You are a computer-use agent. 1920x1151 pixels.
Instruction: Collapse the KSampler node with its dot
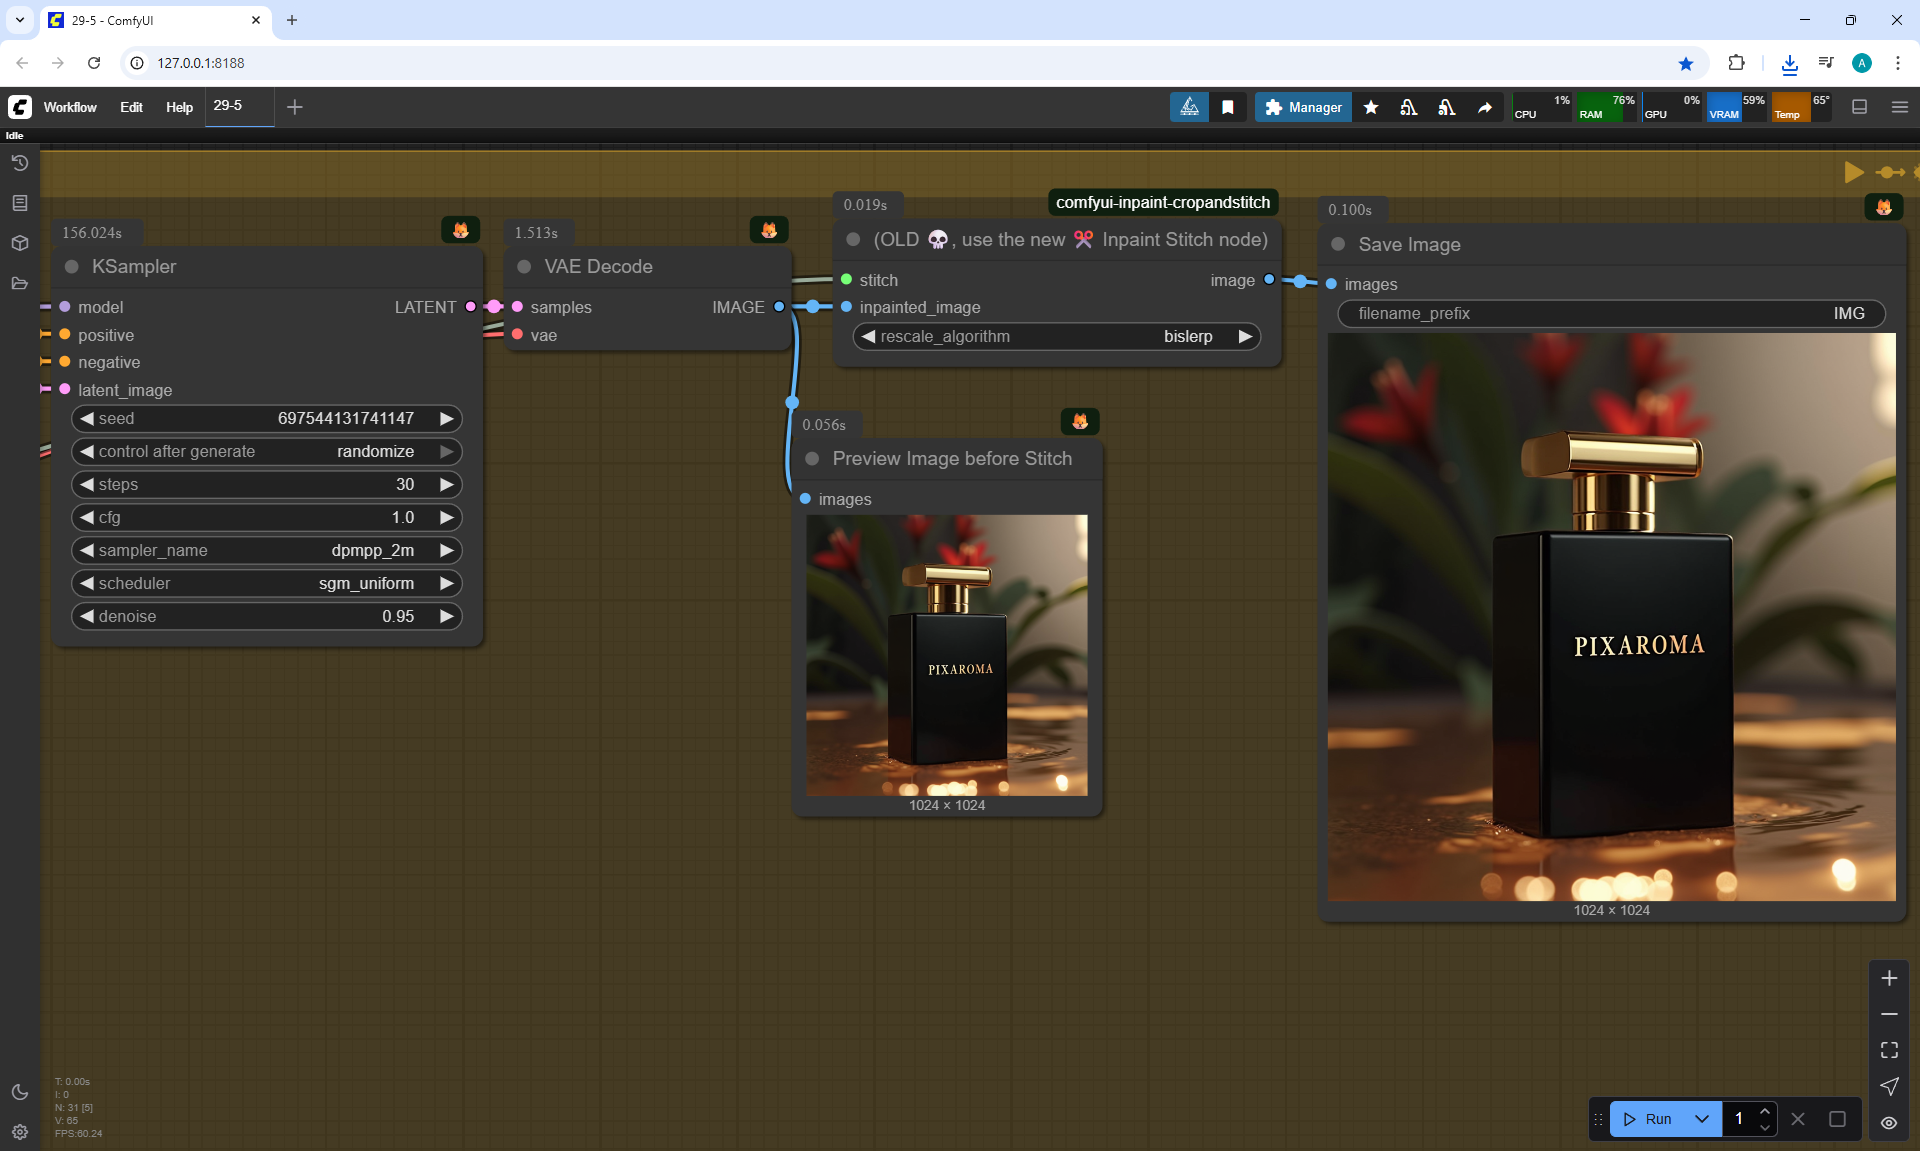(x=72, y=267)
